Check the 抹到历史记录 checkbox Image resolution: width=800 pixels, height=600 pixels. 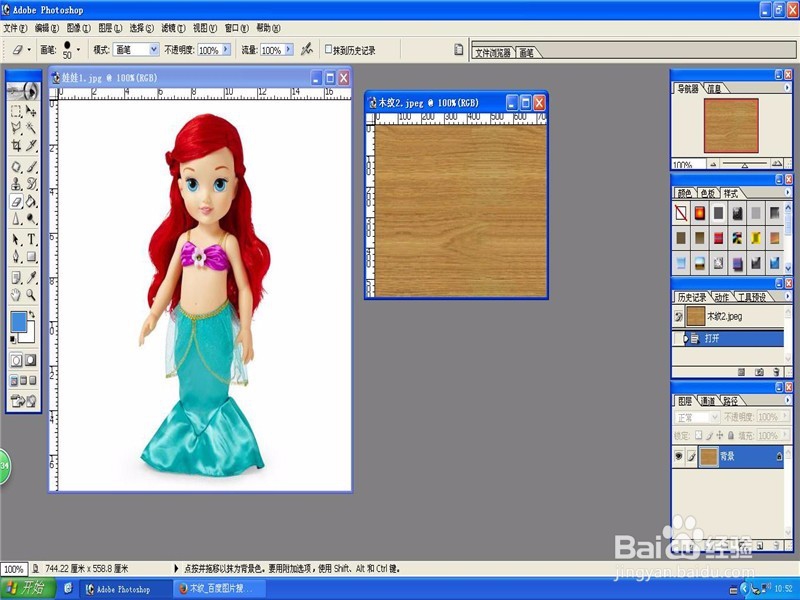pyautogui.click(x=329, y=49)
